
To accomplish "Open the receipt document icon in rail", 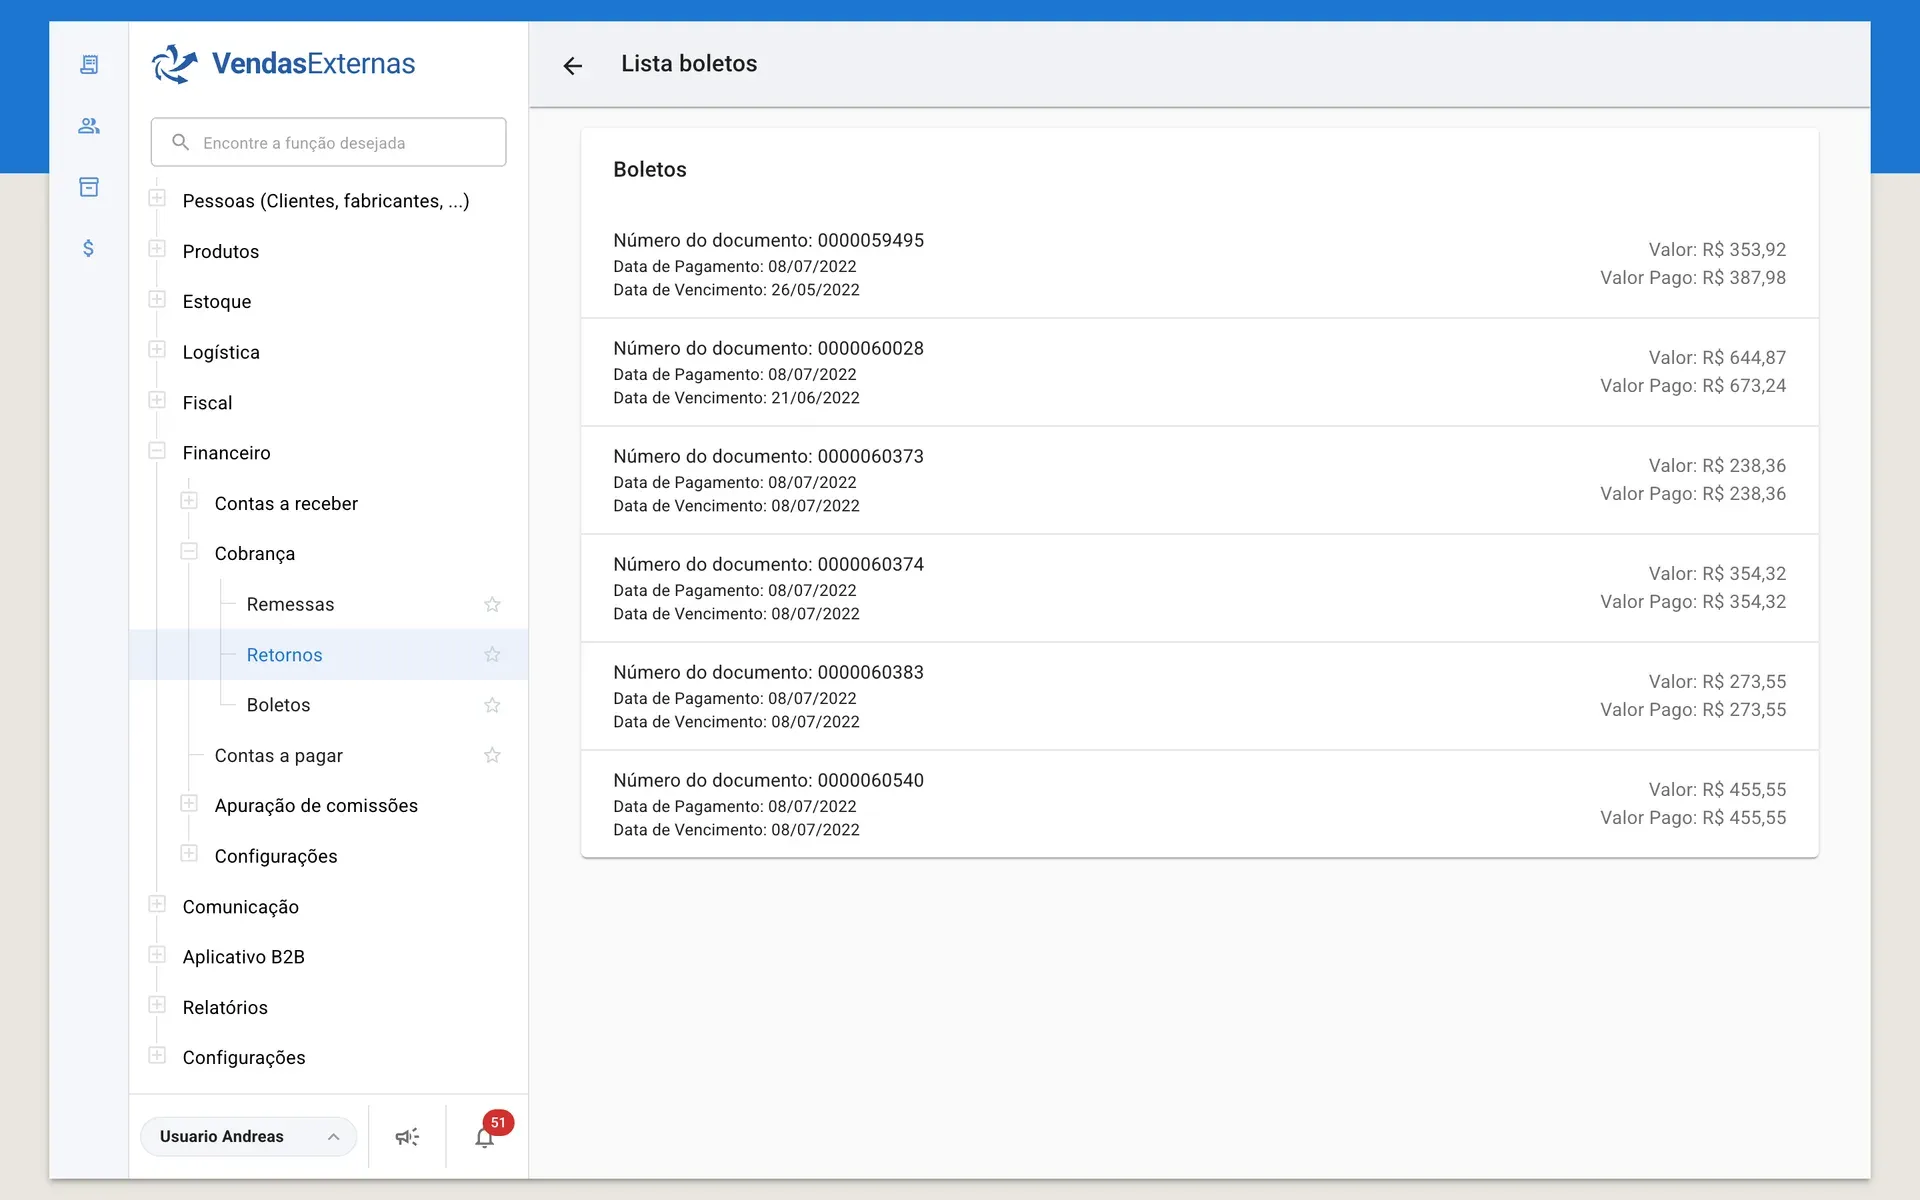I will [x=89, y=65].
